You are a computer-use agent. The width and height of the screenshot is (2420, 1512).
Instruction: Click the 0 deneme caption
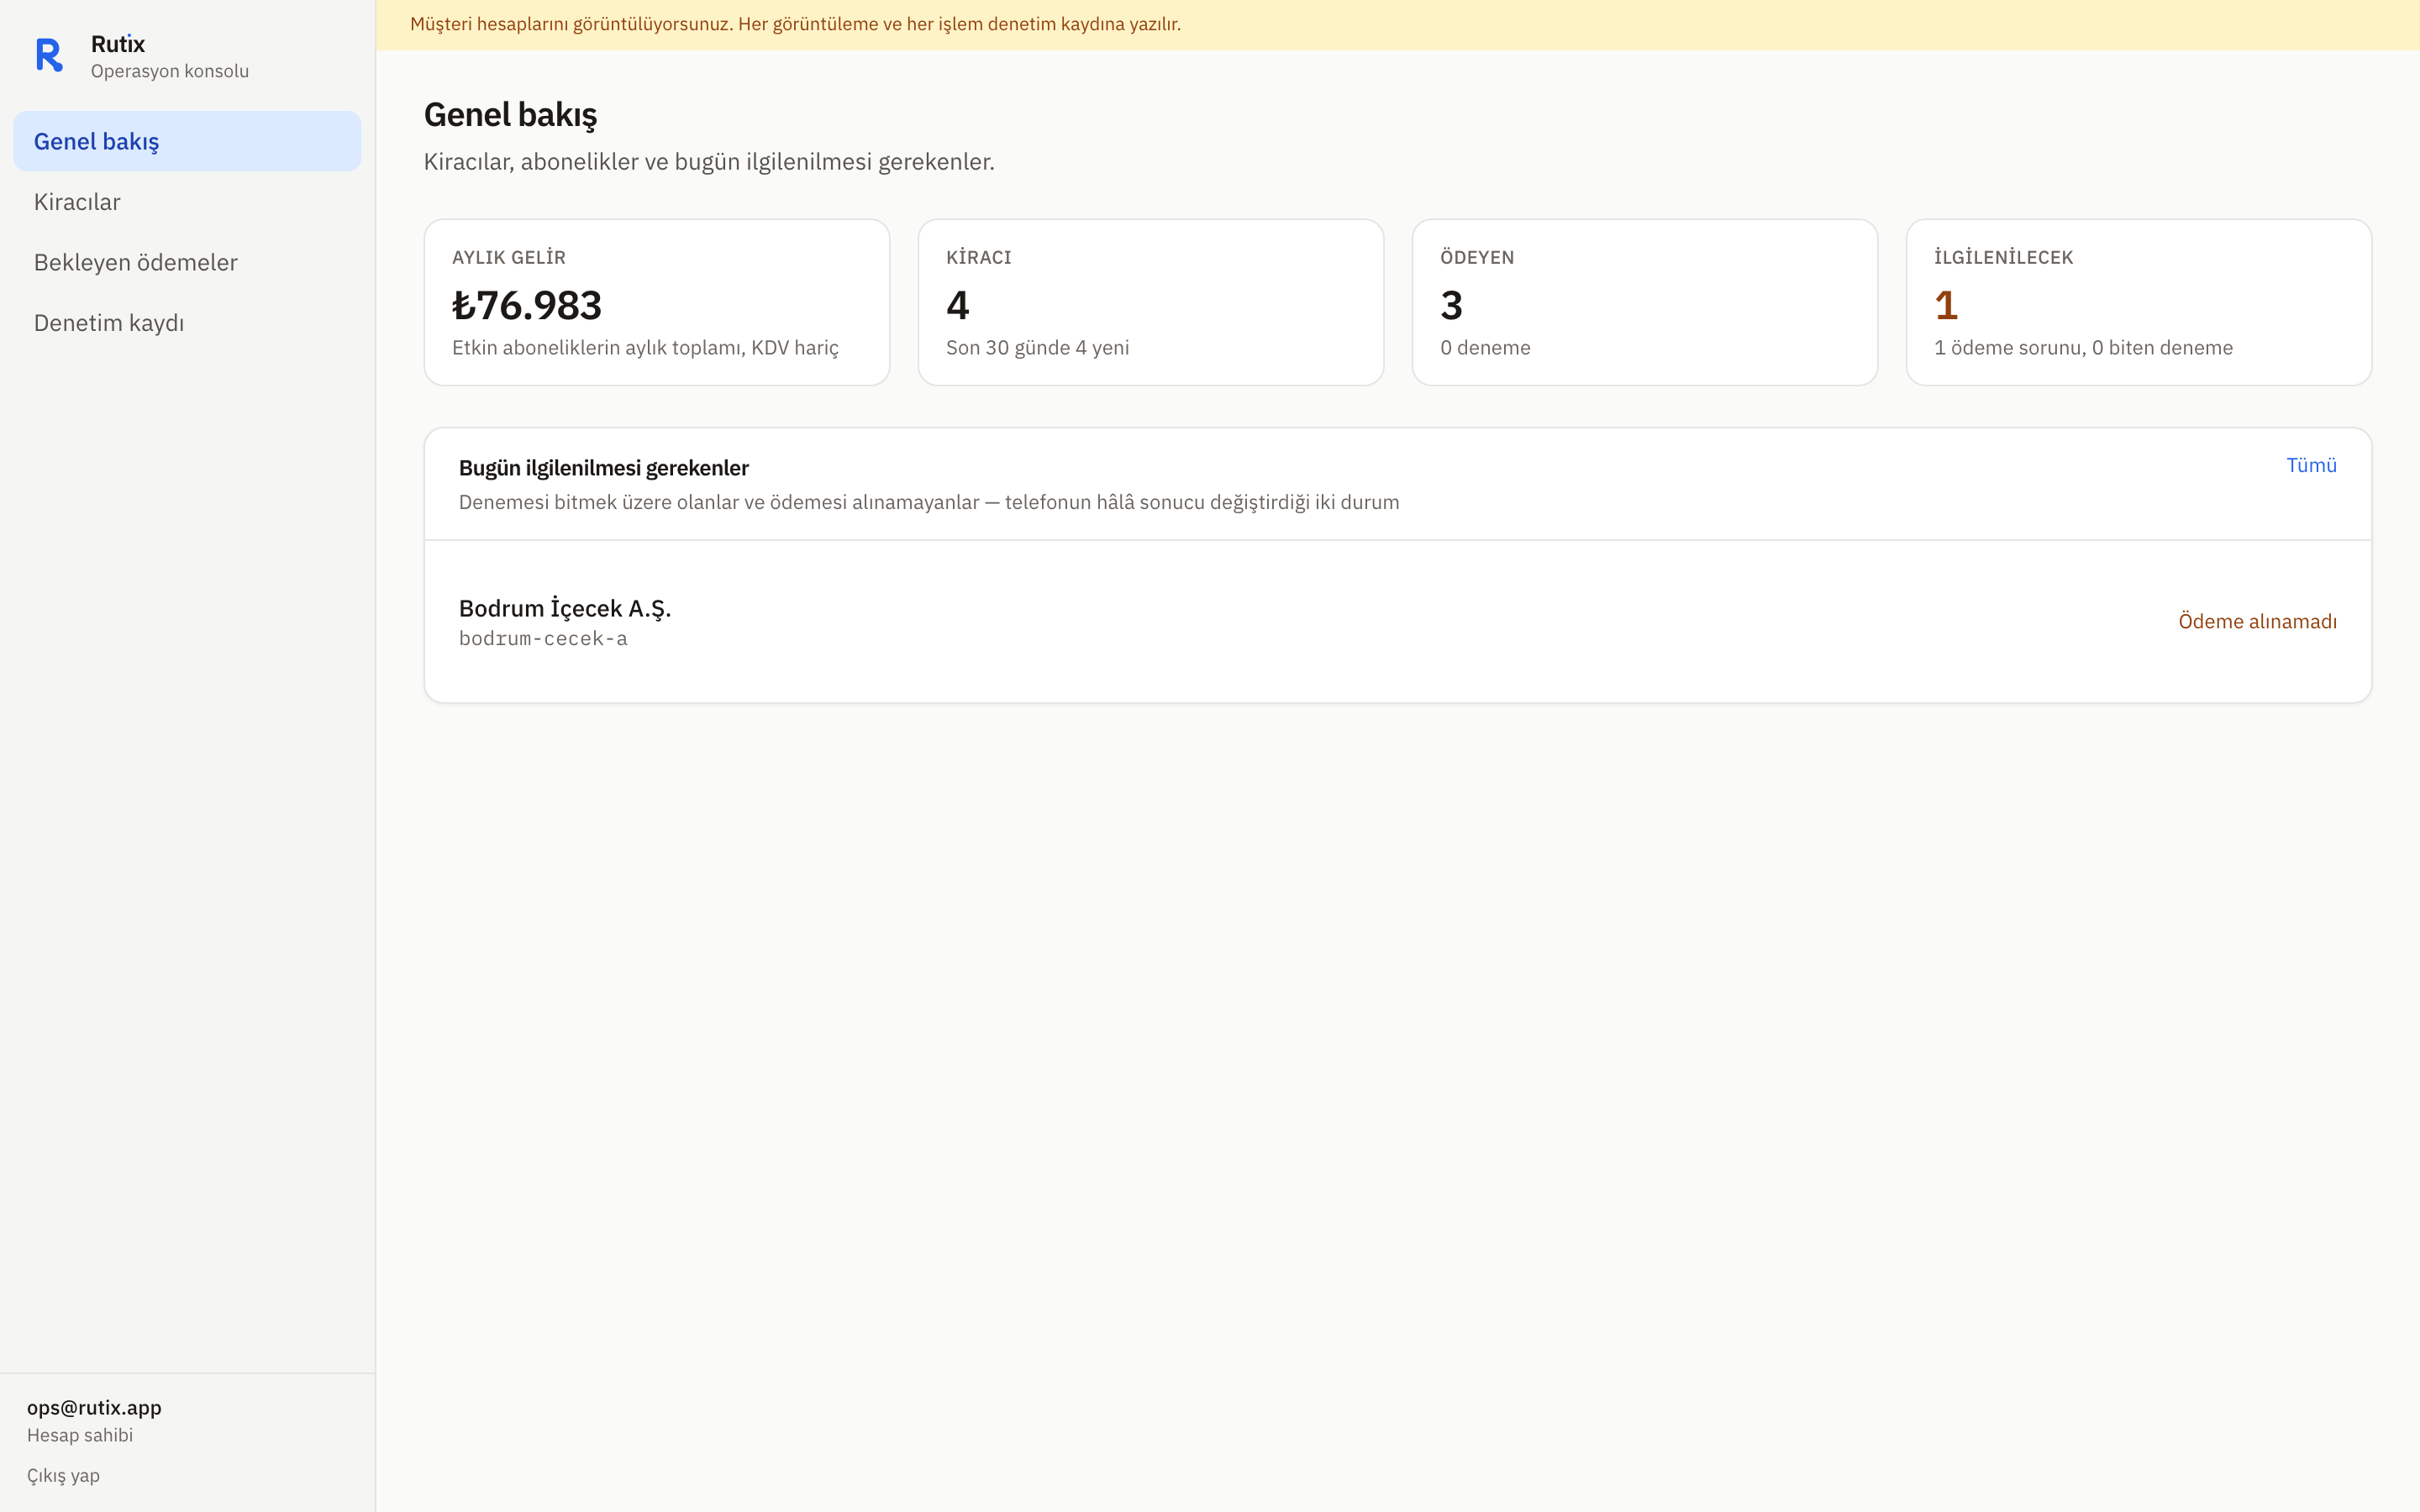click(x=1485, y=347)
